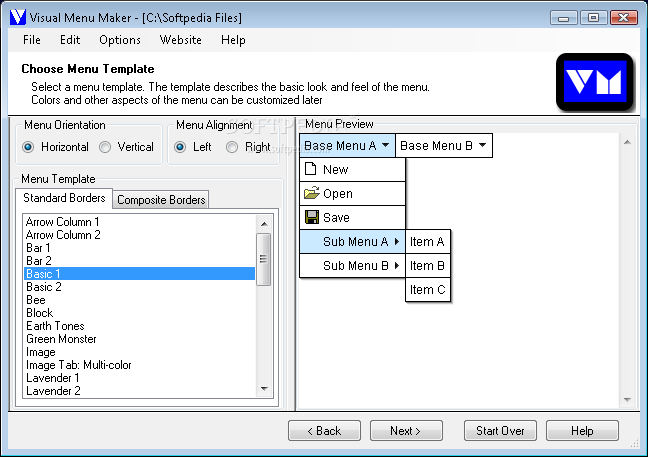Maximize the Visual Menu Maker window
Viewport: 648px width, 457px height.
593,18
